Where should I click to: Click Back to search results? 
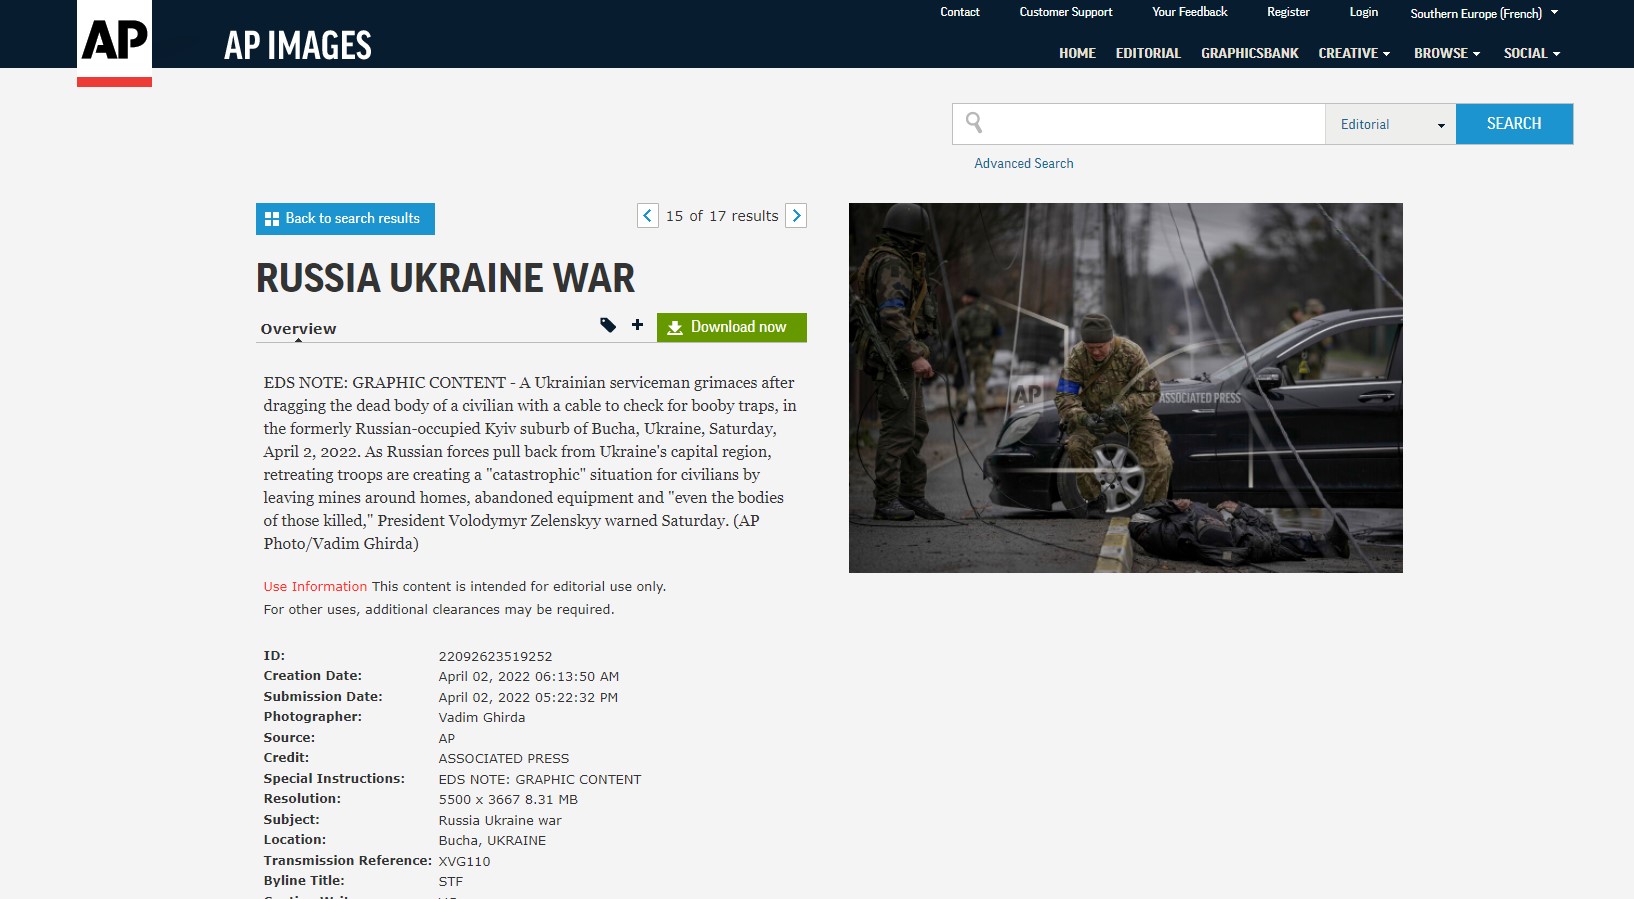point(345,219)
